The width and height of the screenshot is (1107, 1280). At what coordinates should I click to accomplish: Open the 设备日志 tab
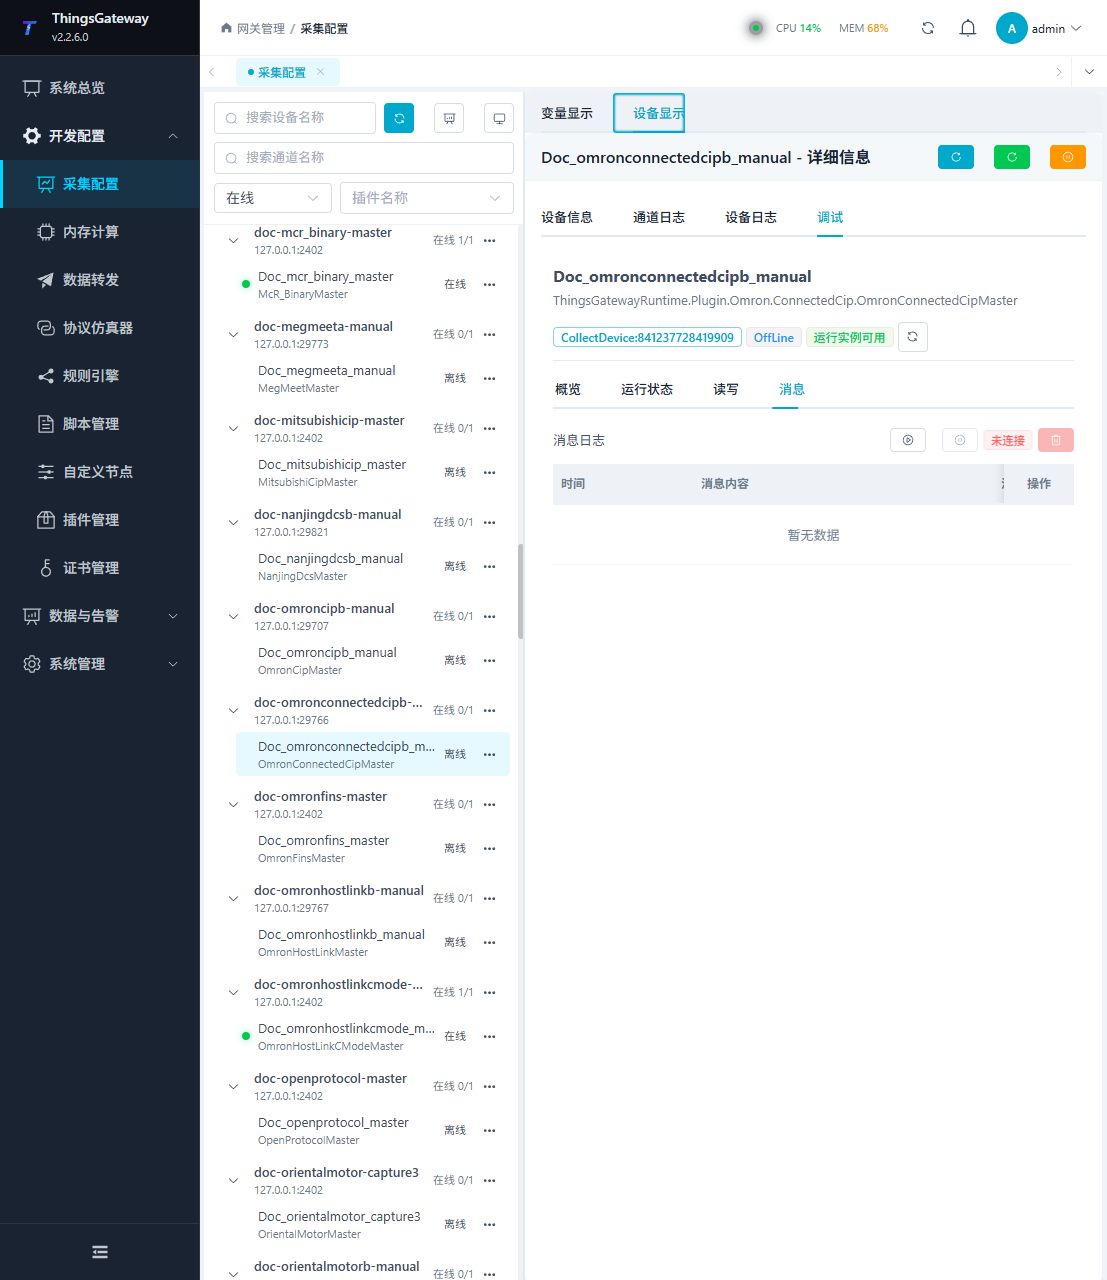pyautogui.click(x=751, y=217)
